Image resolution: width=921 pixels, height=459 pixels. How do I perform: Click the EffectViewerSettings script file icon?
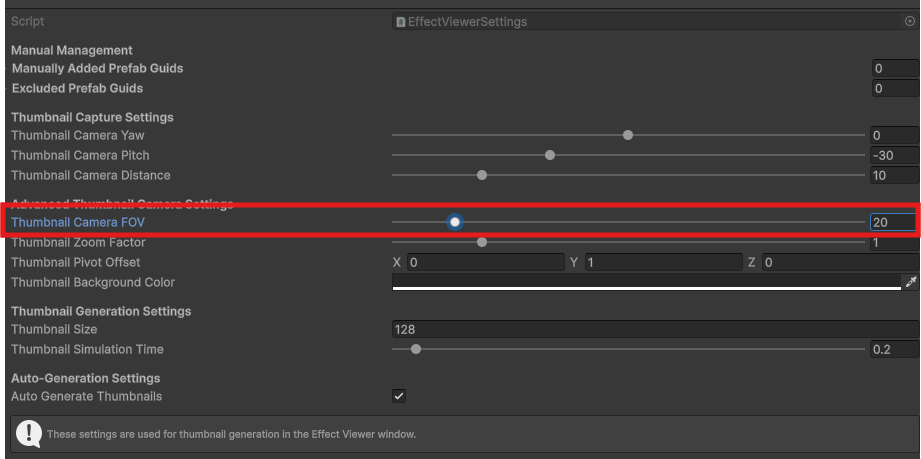(400, 22)
